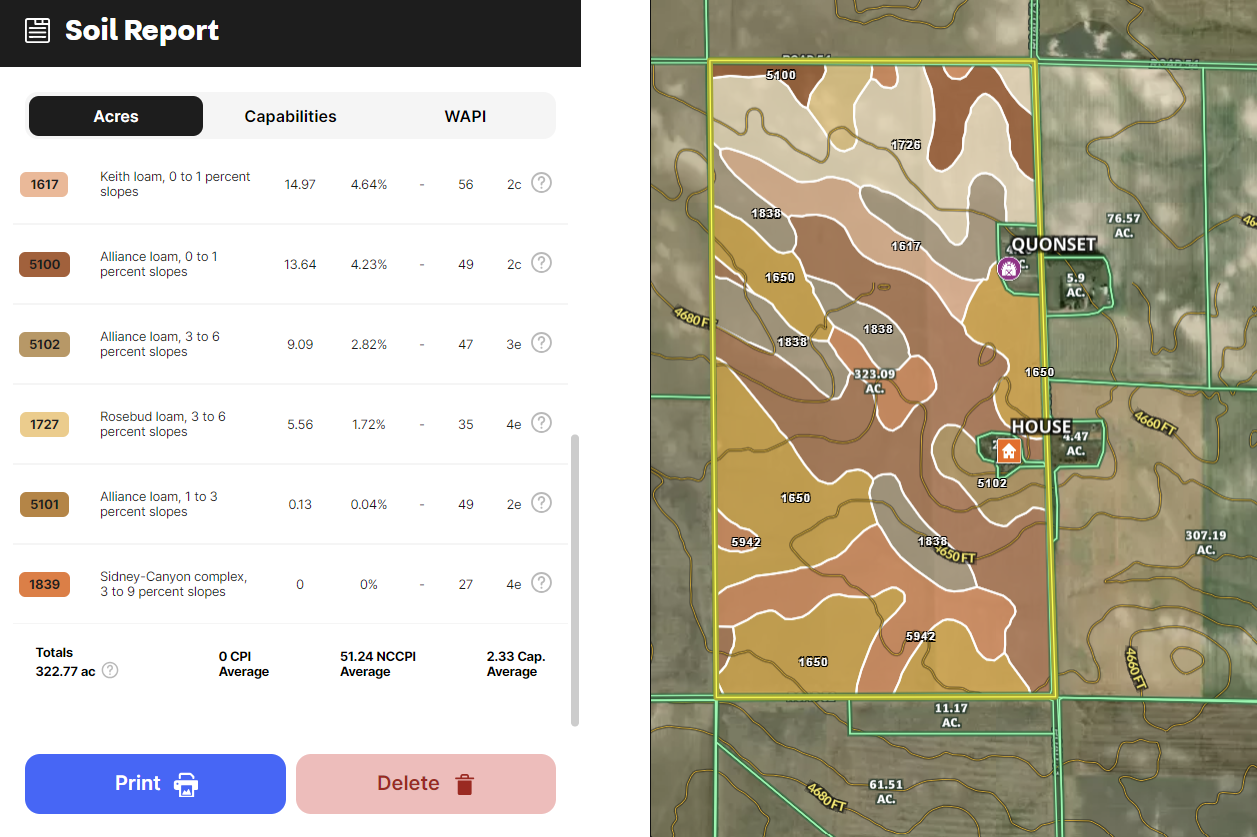
Task: Click help icon for Rosebud loam row
Action: coord(541,423)
